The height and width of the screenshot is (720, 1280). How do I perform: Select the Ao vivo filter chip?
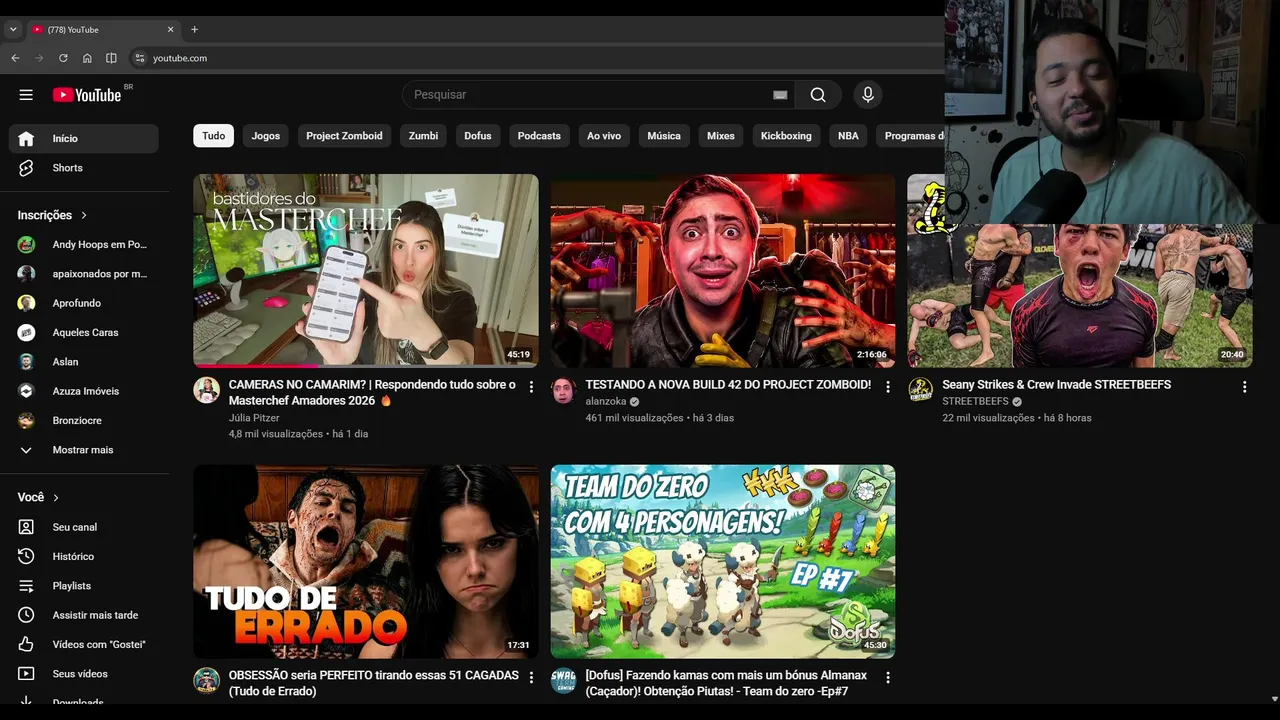(604, 136)
